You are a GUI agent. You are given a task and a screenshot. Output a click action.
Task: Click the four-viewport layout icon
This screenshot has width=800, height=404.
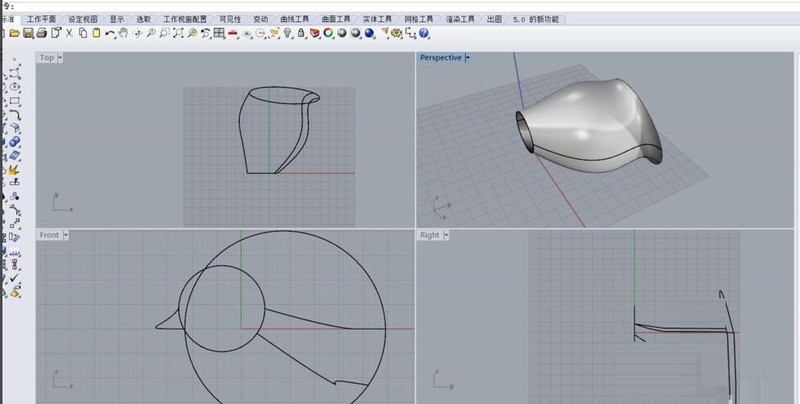pyautogui.click(x=219, y=33)
